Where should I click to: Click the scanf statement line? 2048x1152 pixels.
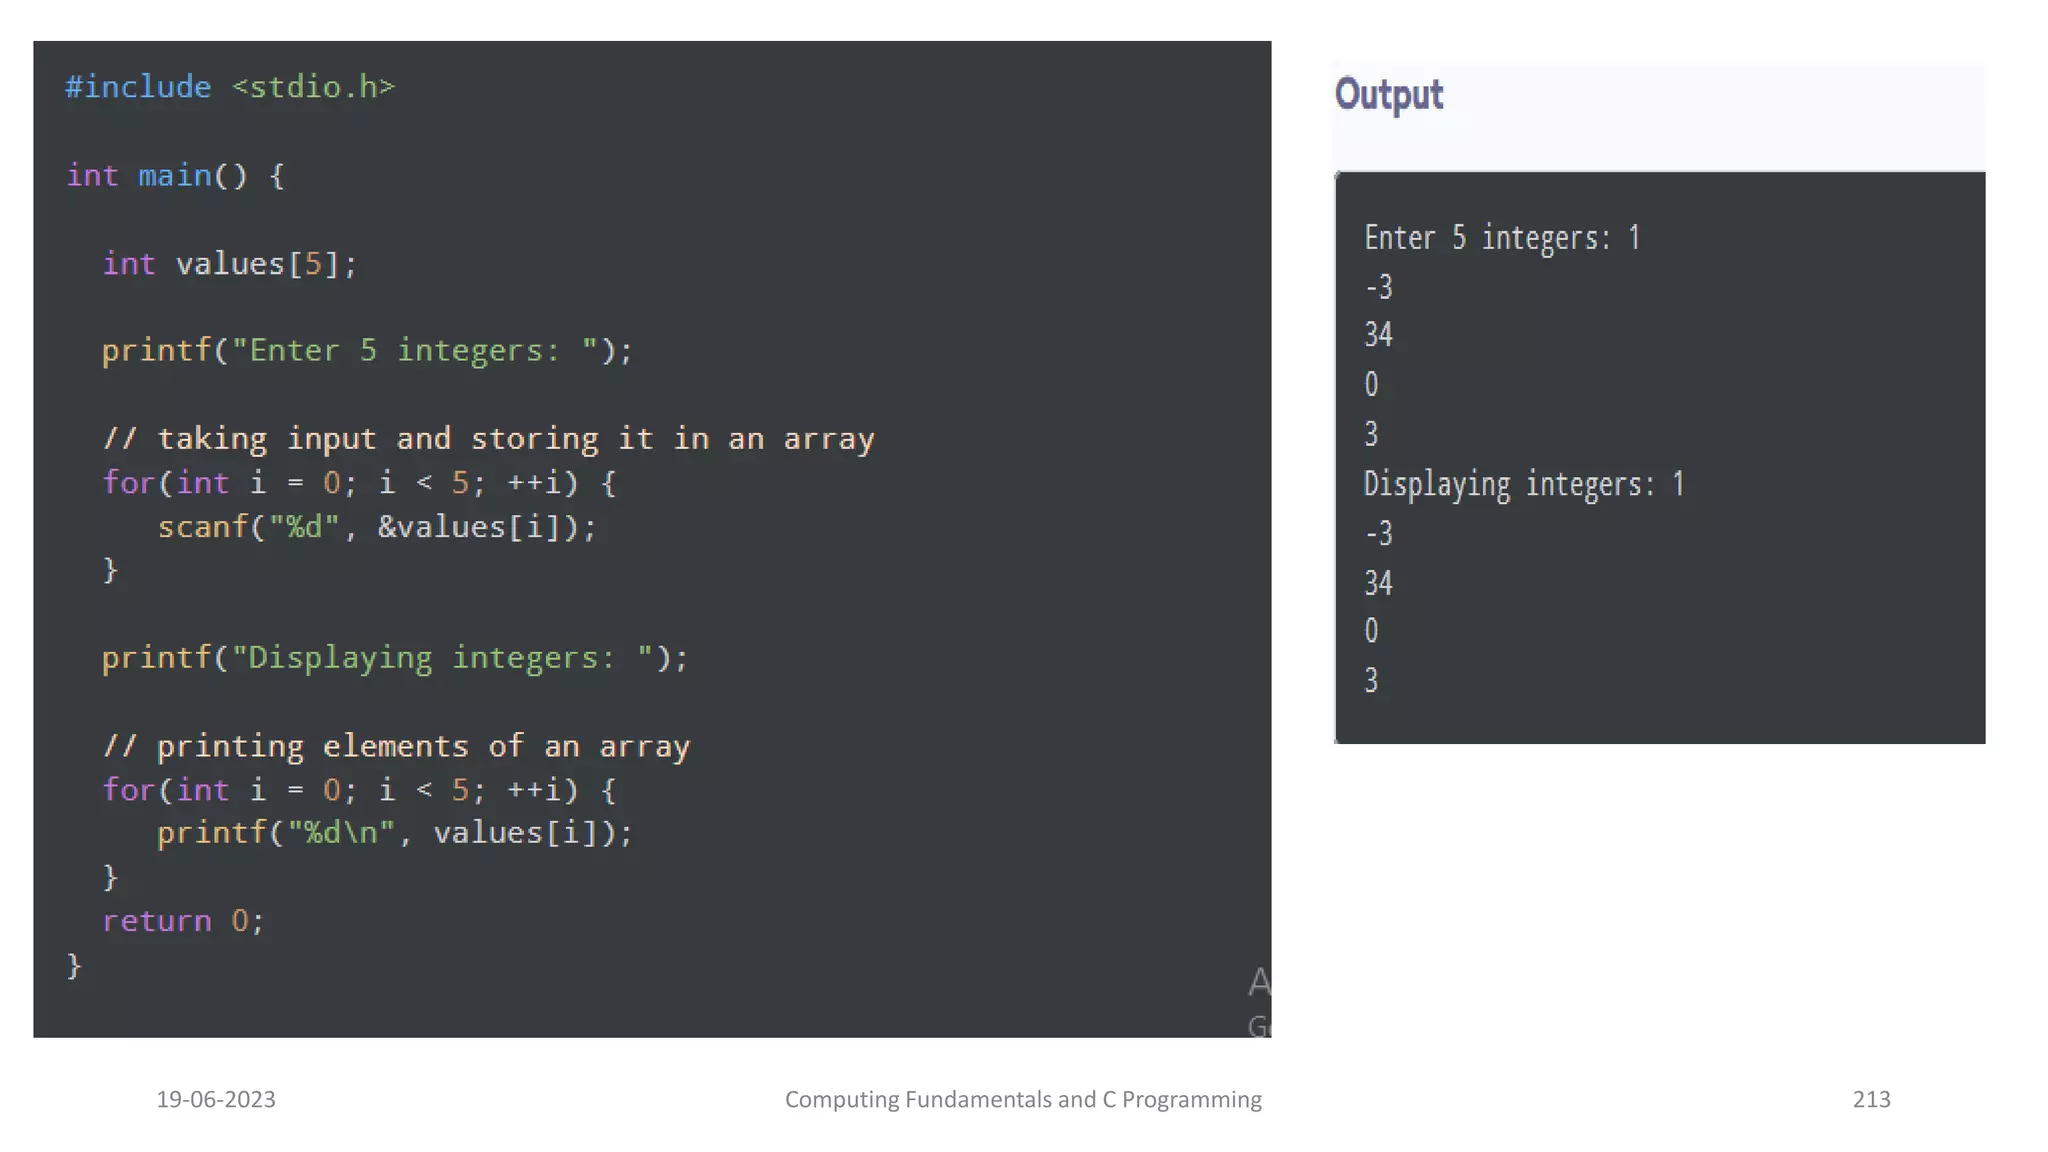click(x=376, y=527)
